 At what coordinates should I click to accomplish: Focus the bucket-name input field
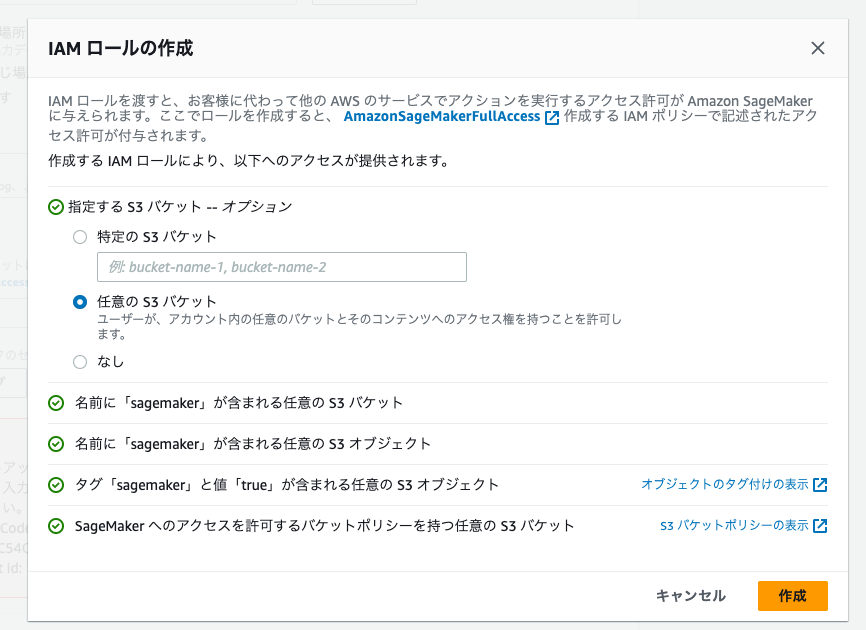tap(282, 267)
